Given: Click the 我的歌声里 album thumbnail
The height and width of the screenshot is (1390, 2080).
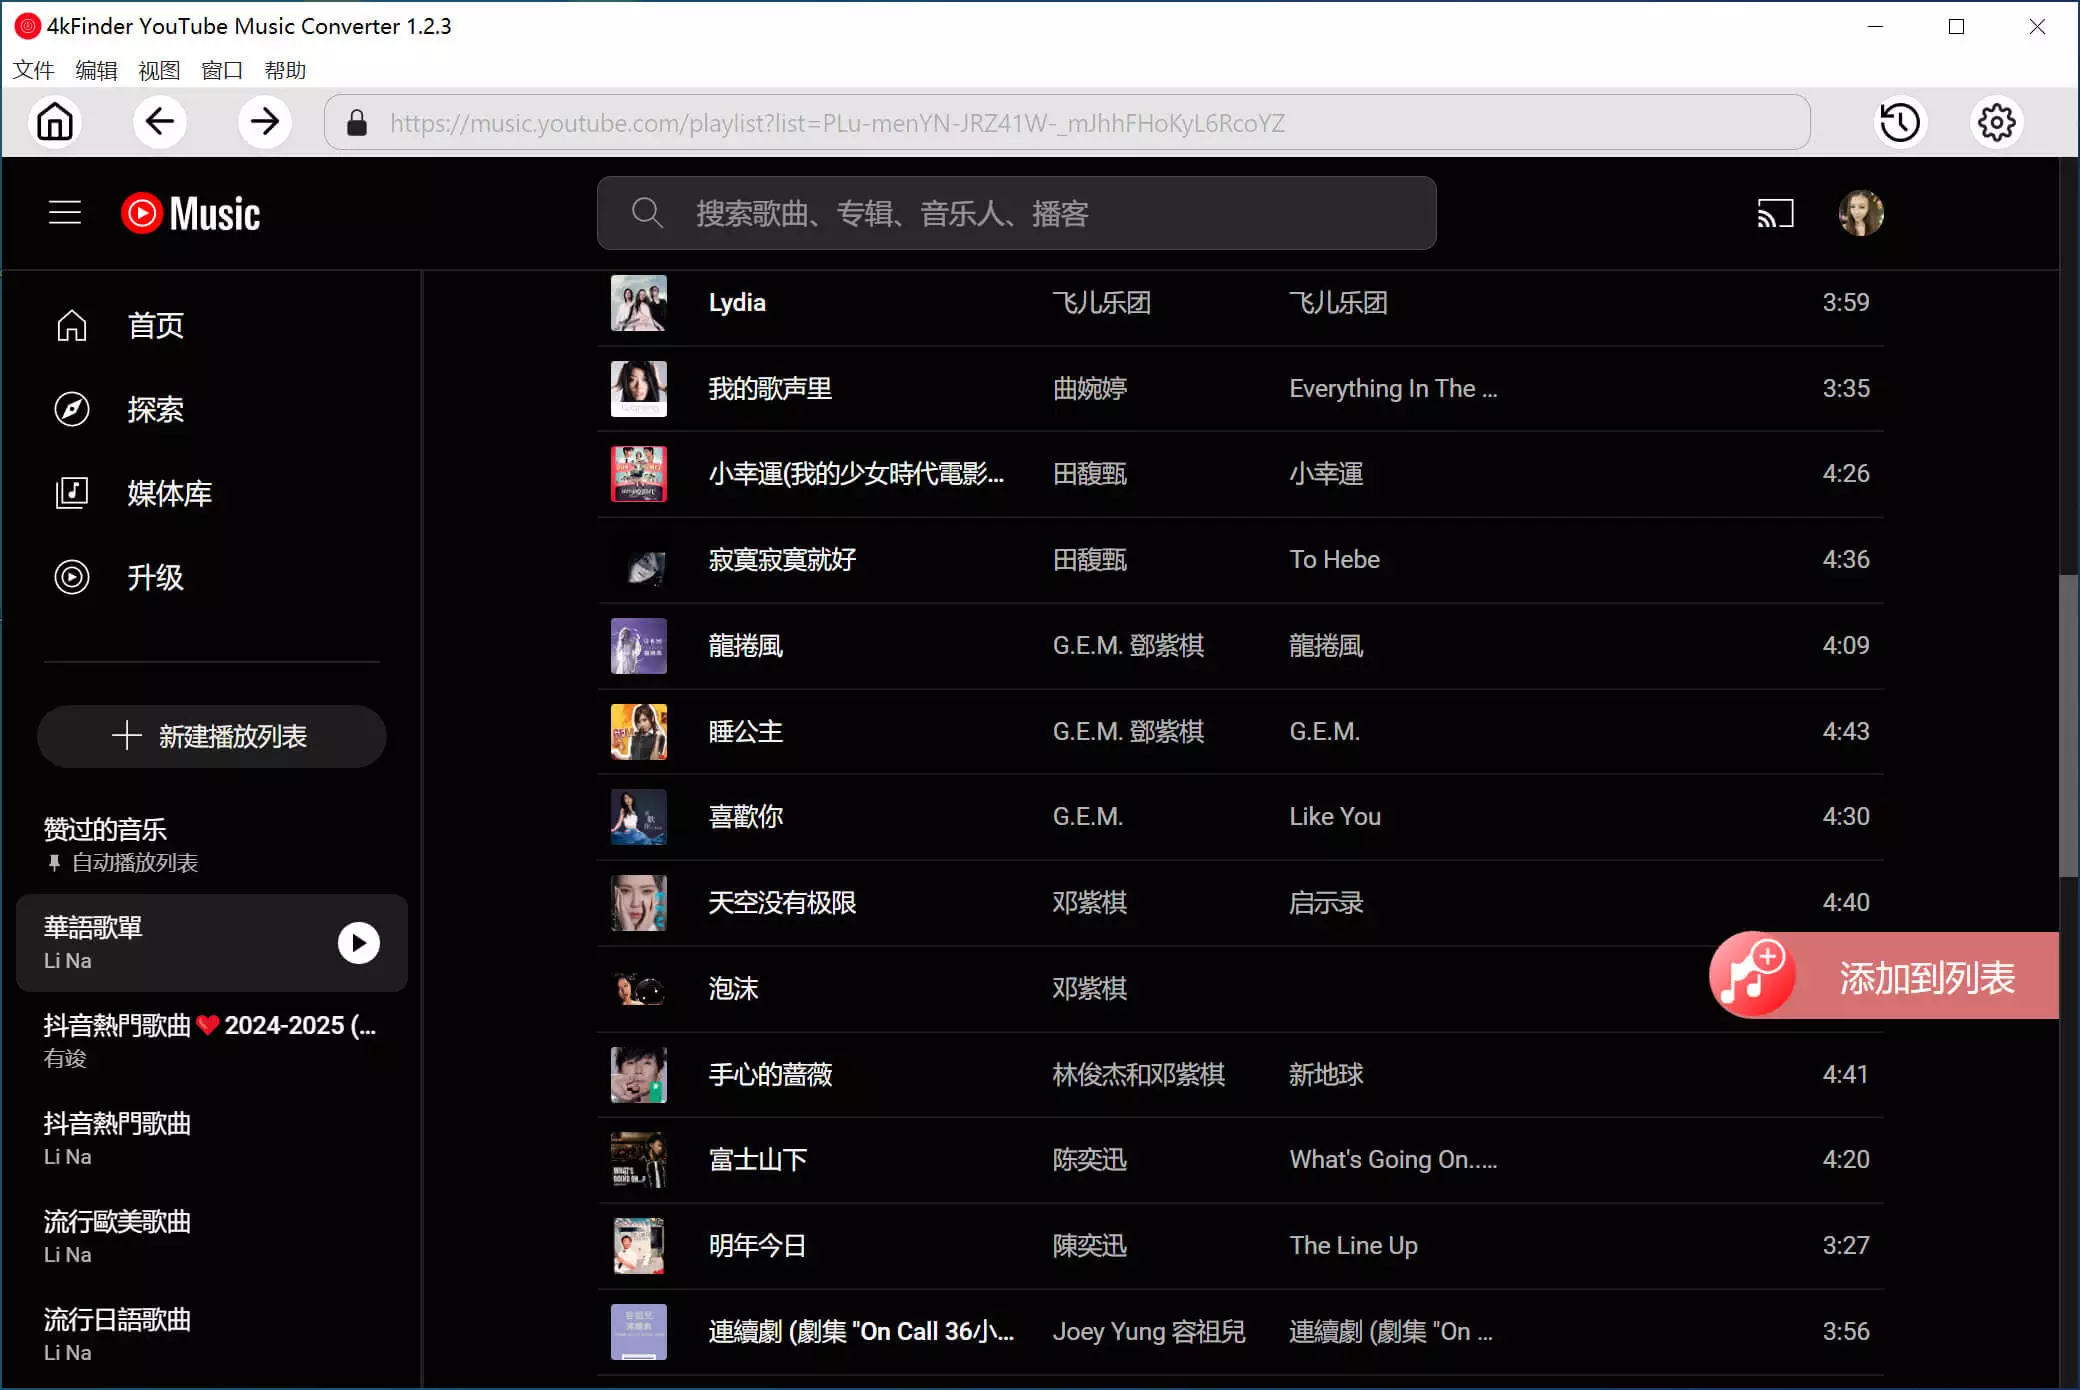Looking at the screenshot, I should tap(639, 389).
